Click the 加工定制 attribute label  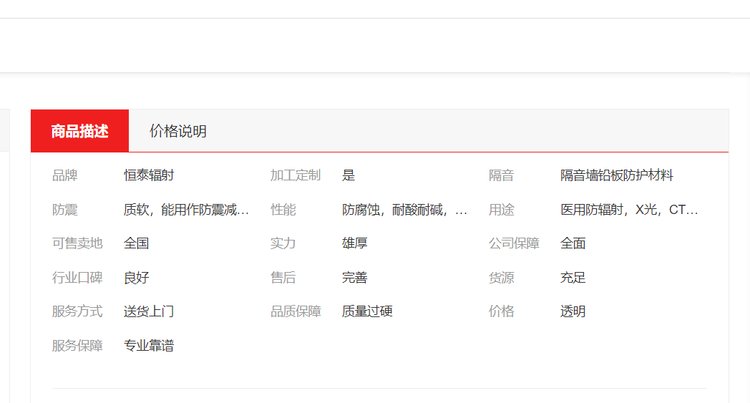tap(295, 175)
